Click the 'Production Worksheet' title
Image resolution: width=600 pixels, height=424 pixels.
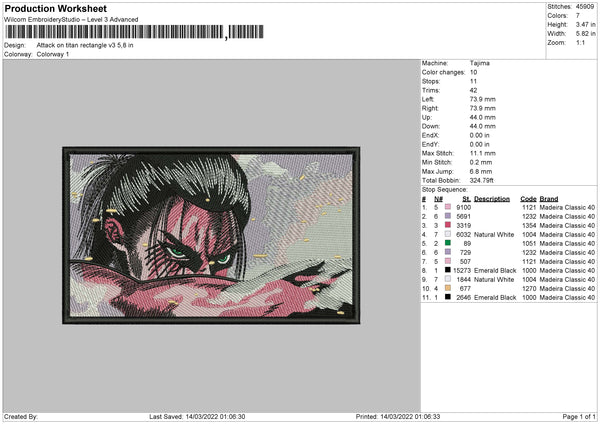55,8
